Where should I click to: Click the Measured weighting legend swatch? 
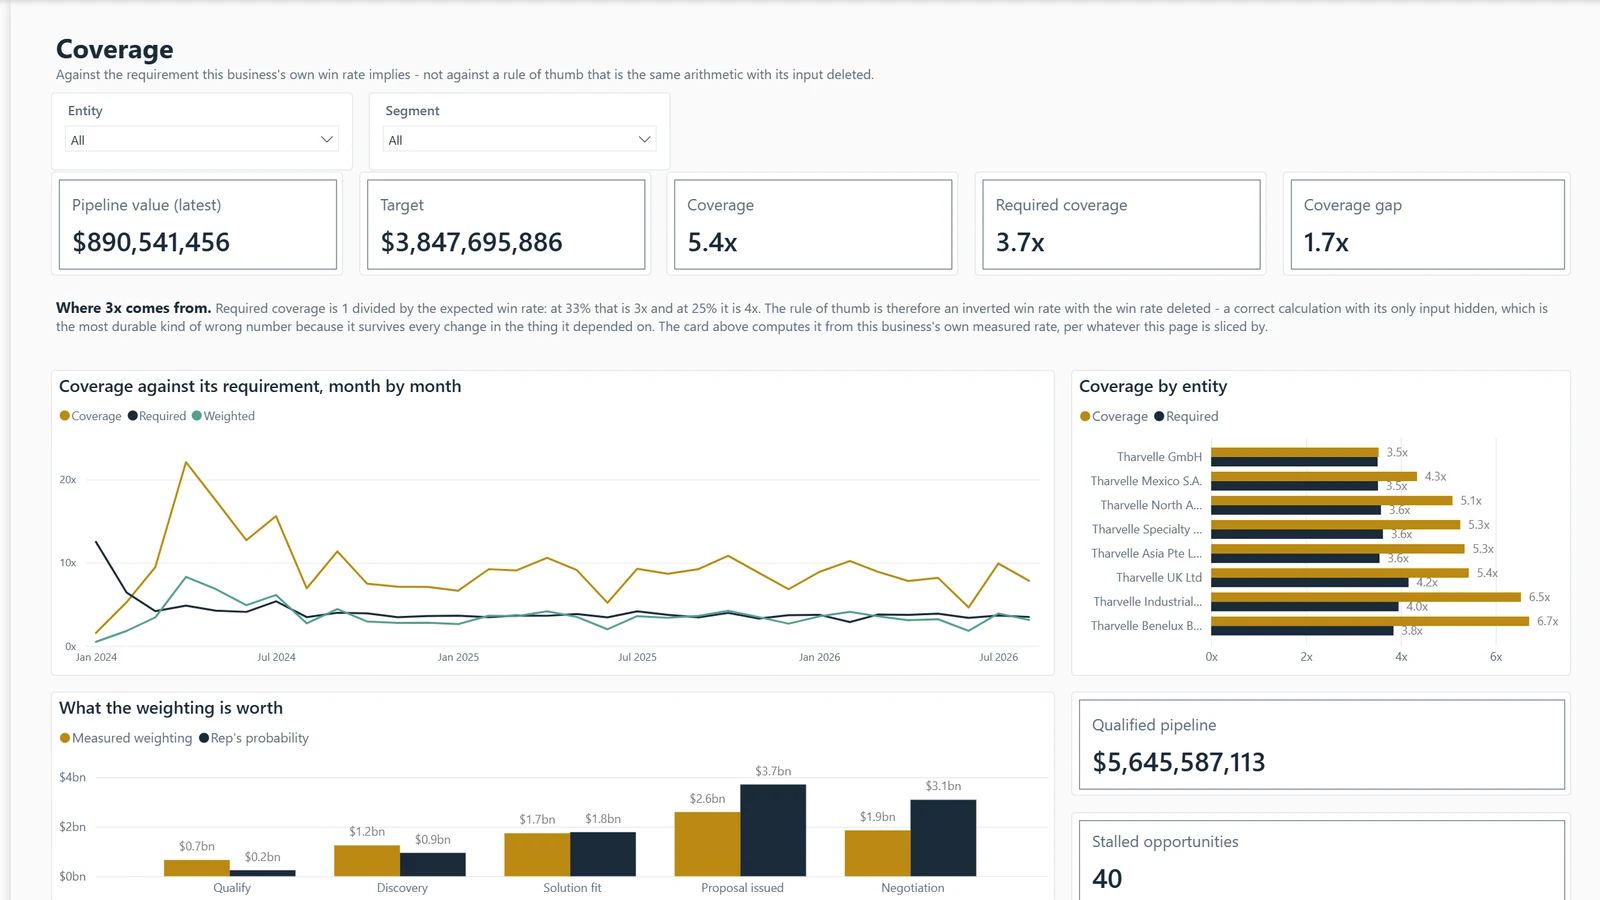[x=65, y=738]
